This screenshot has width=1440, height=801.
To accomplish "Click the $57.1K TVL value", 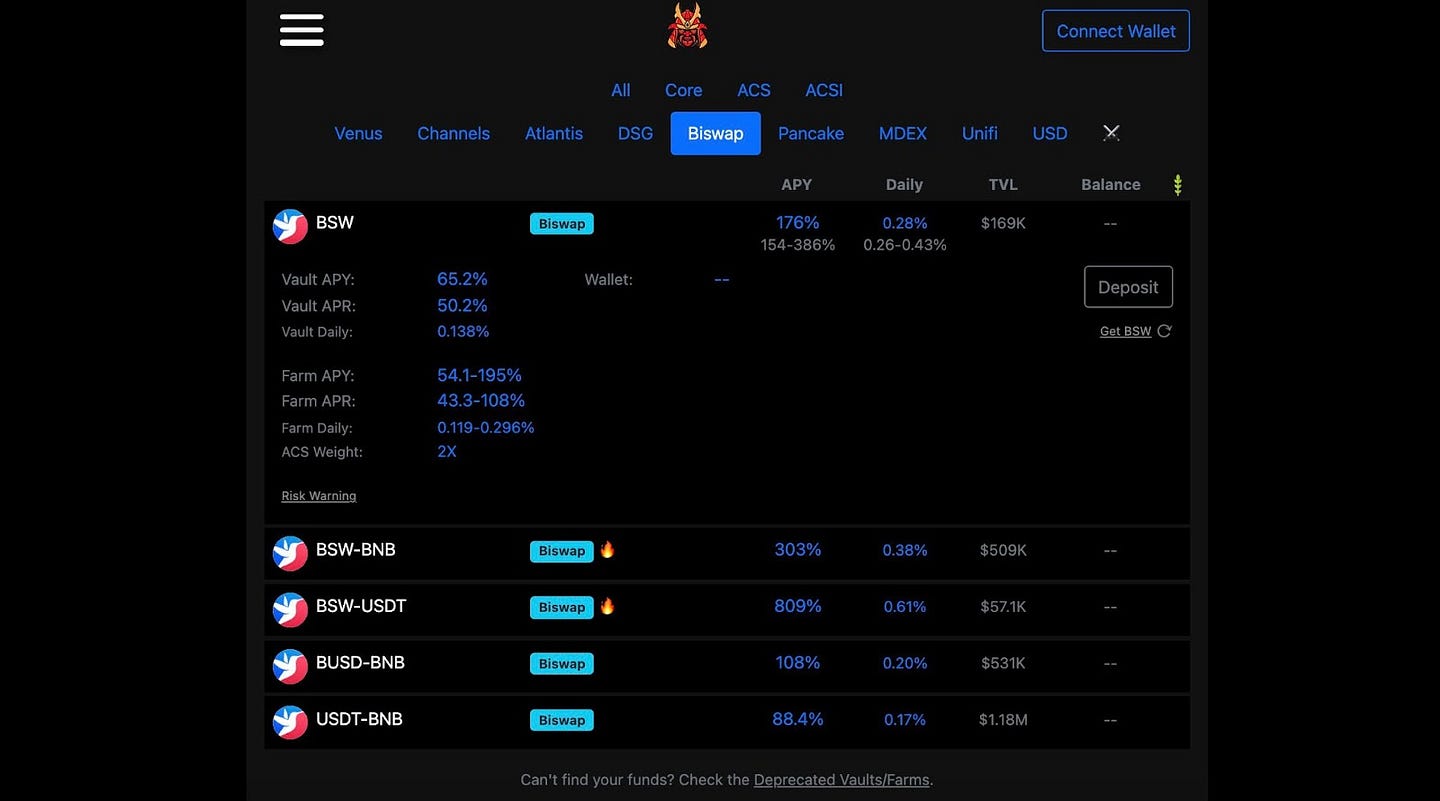I will [x=1003, y=607].
